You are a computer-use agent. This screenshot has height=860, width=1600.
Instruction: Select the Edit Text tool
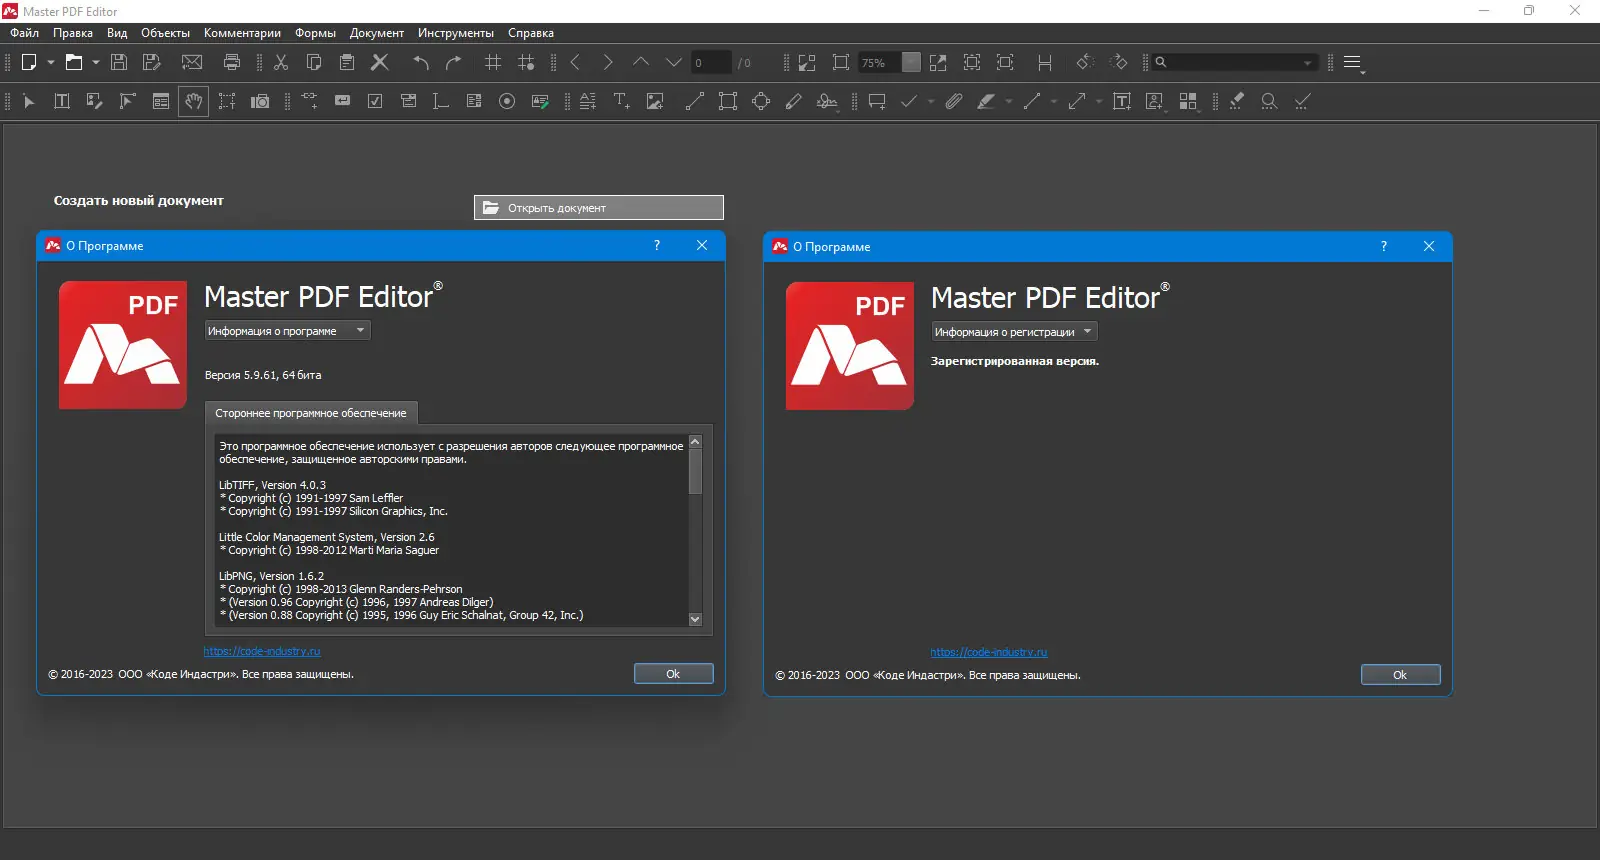tap(62, 101)
